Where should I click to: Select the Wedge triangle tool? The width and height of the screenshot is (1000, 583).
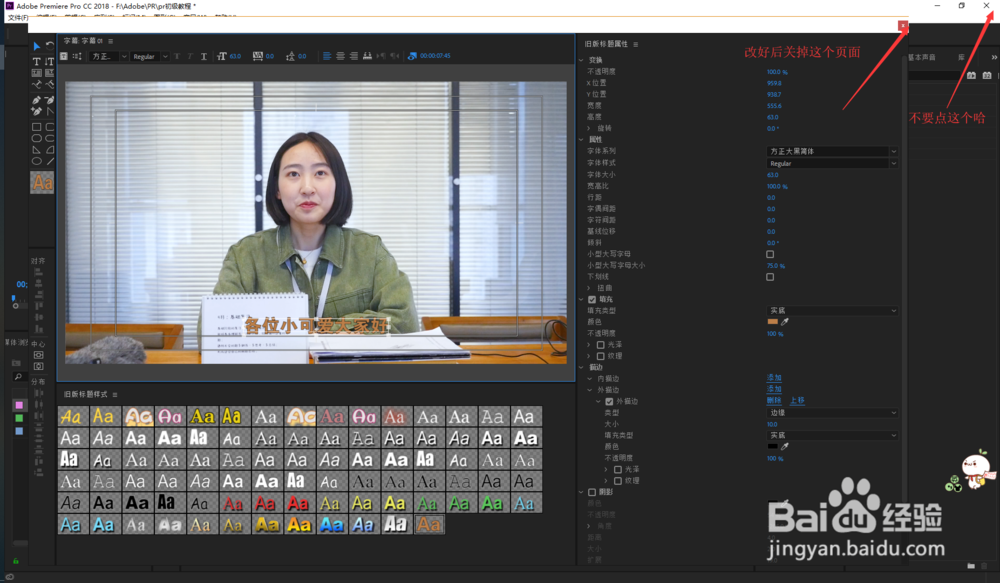(x=36, y=150)
